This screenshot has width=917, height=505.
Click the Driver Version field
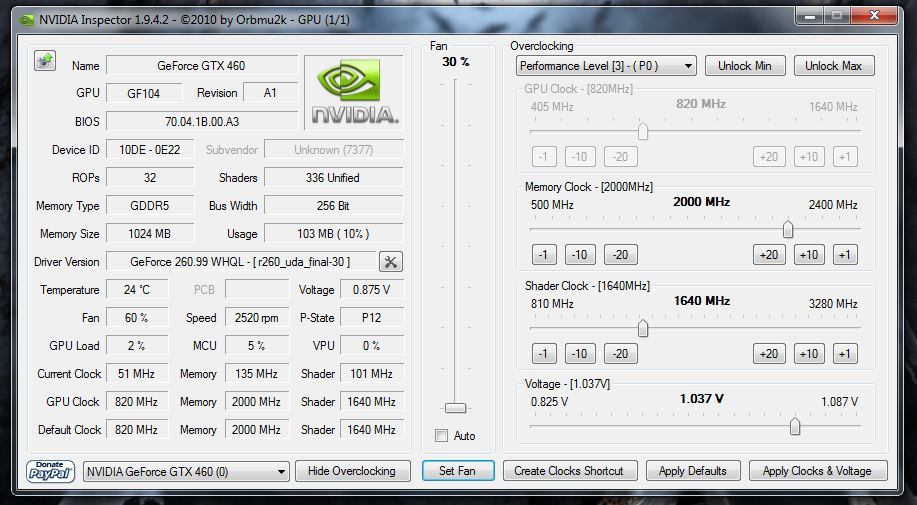[x=240, y=262]
